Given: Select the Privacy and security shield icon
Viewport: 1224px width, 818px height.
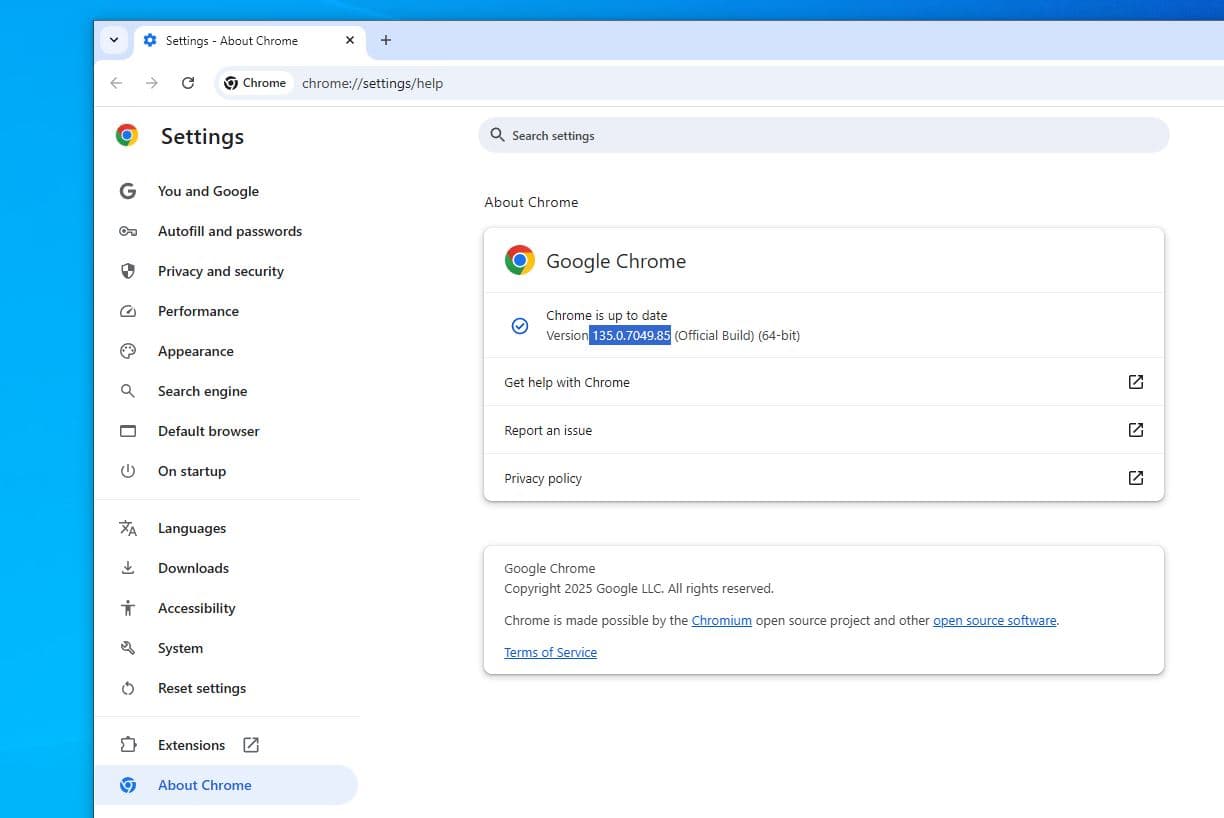Looking at the screenshot, I should pyautogui.click(x=128, y=271).
